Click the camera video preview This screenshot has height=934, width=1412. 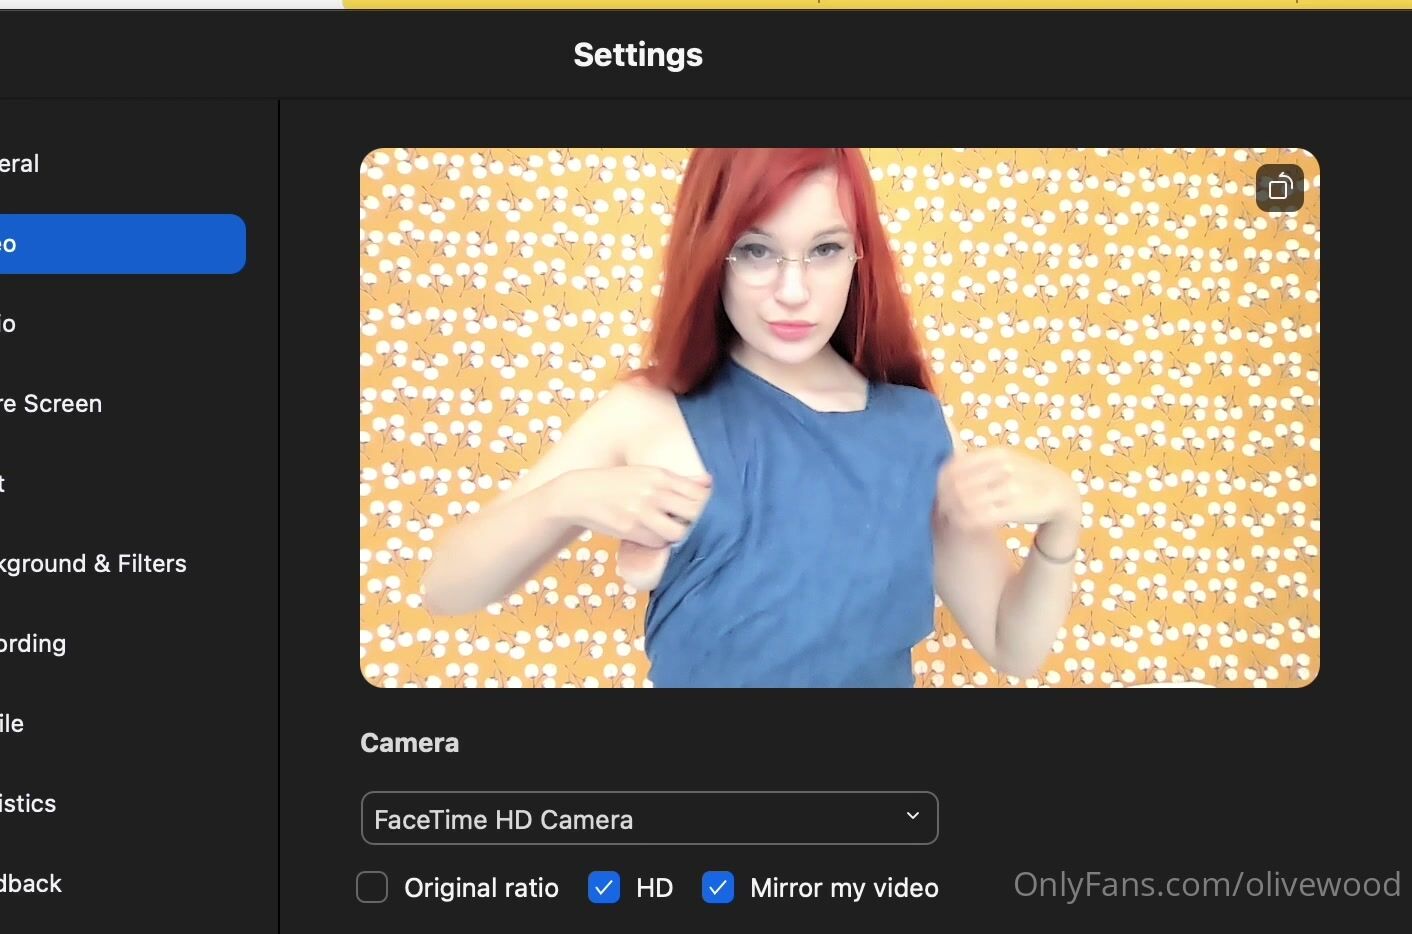tap(840, 418)
